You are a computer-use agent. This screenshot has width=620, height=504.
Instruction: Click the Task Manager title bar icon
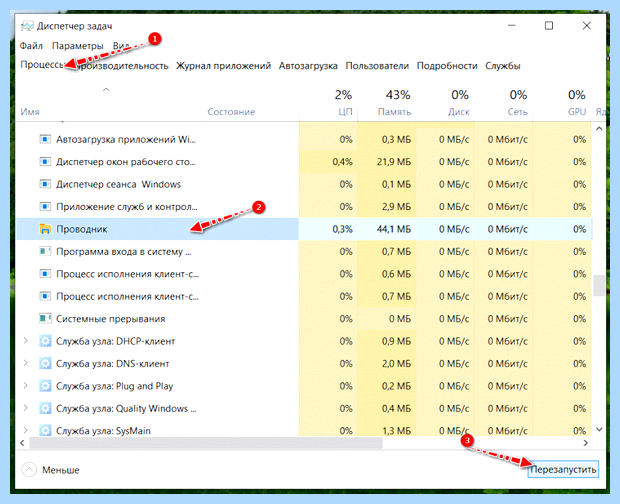[27, 26]
